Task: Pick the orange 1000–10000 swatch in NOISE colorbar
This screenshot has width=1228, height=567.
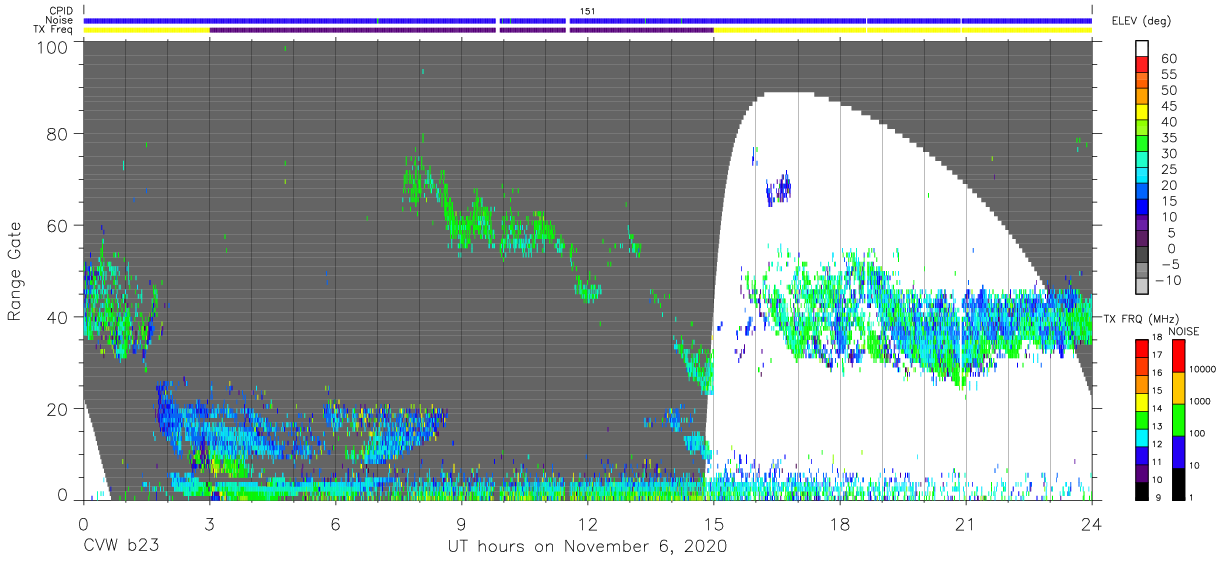Action: (1177, 386)
